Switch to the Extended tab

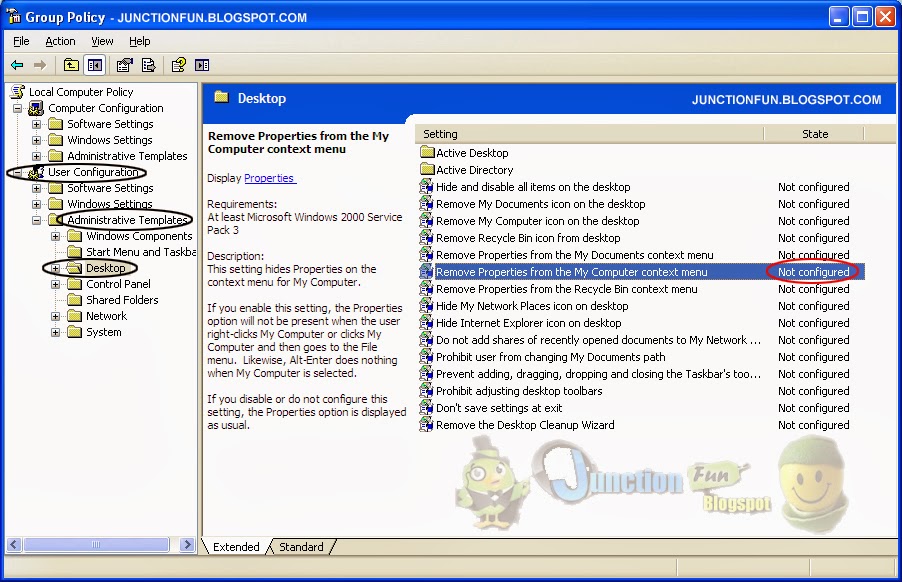[x=236, y=547]
